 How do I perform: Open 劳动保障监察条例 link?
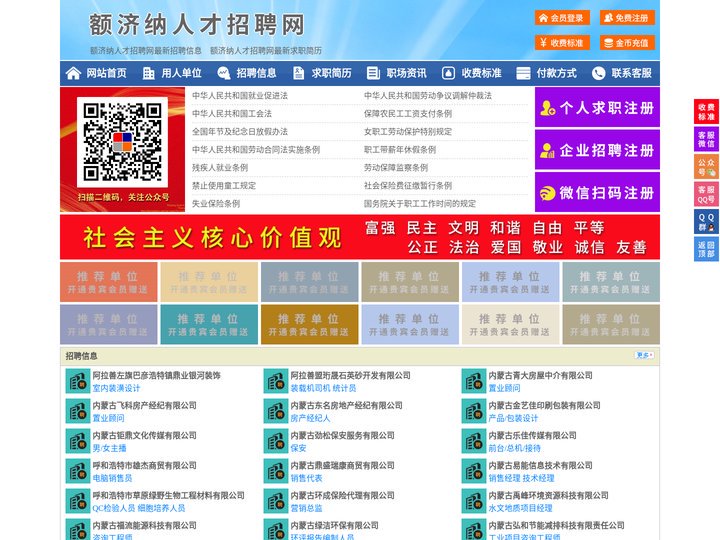[x=396, y=168]
